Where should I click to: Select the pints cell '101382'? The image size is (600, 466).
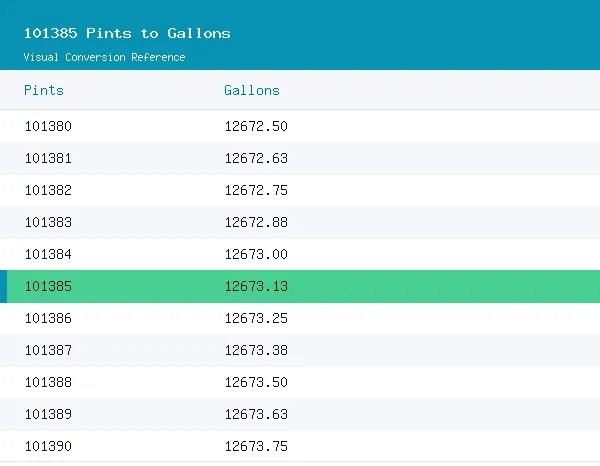coord(48,190)
